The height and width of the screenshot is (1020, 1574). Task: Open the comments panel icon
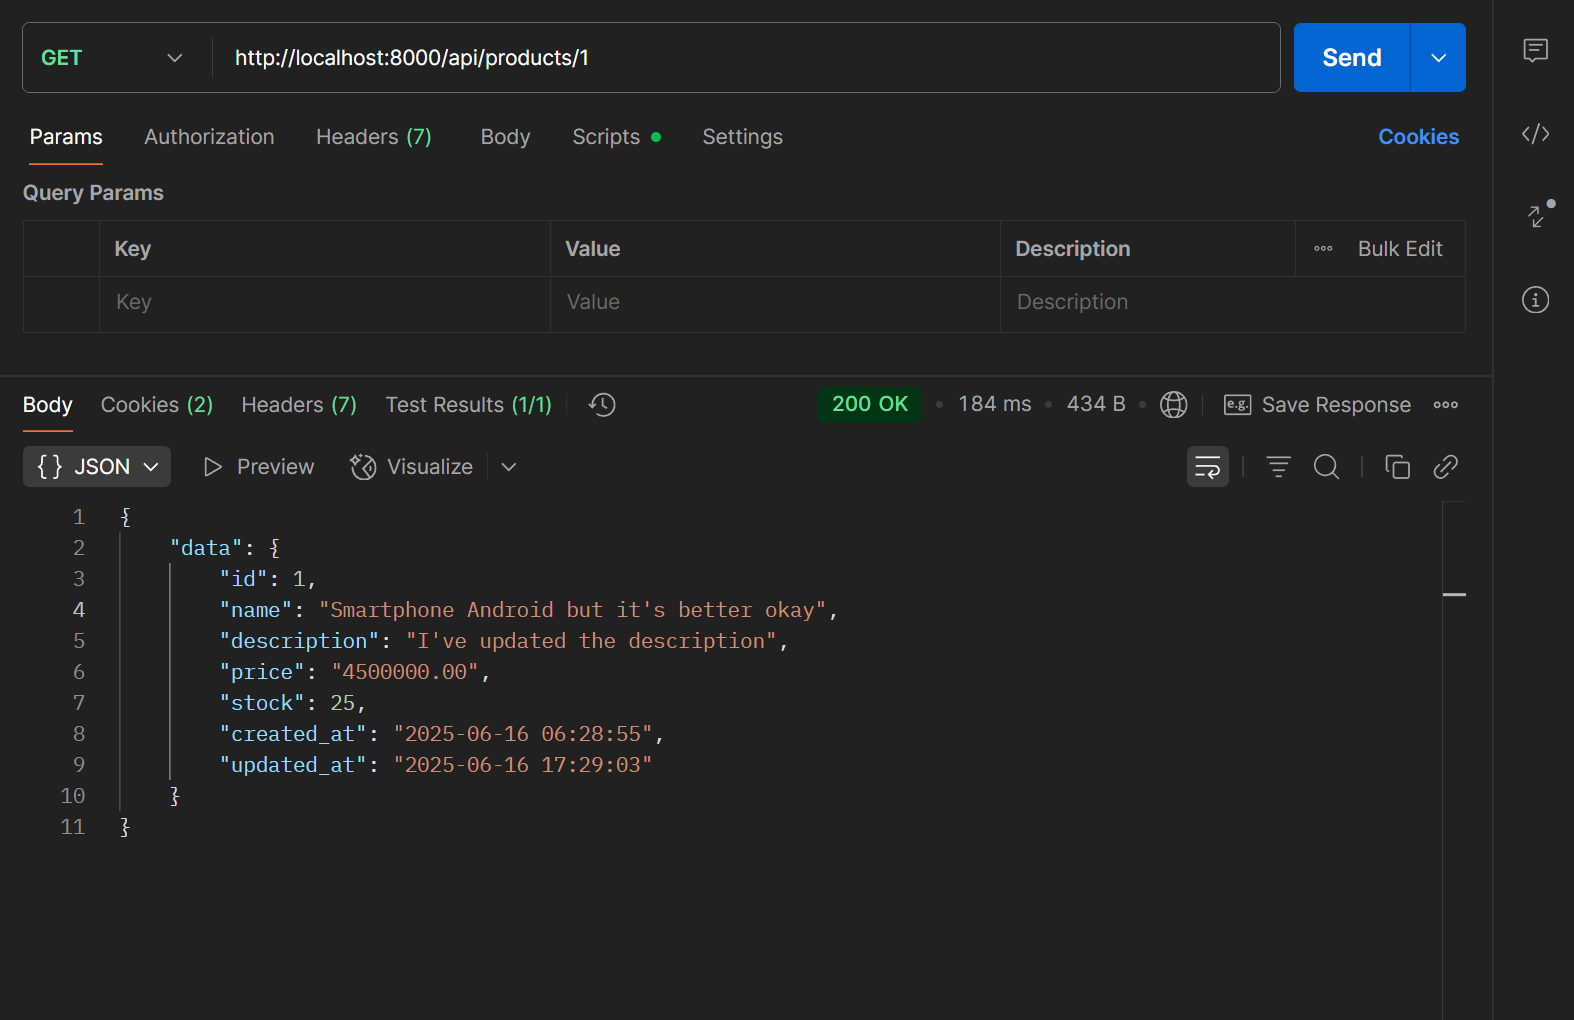[x=1535, y=50]
